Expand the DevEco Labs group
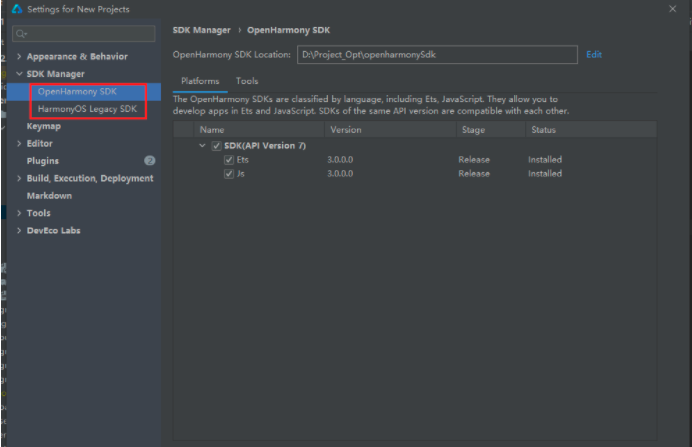Image resolution: width=692 pixels, height=447 pixels. (x=19, y=230)
